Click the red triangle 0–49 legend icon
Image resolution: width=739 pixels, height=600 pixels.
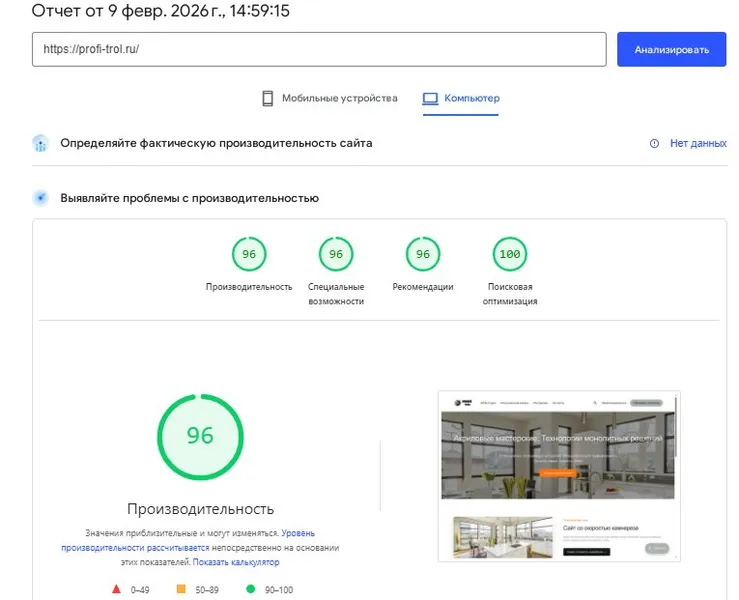point(116,589)
